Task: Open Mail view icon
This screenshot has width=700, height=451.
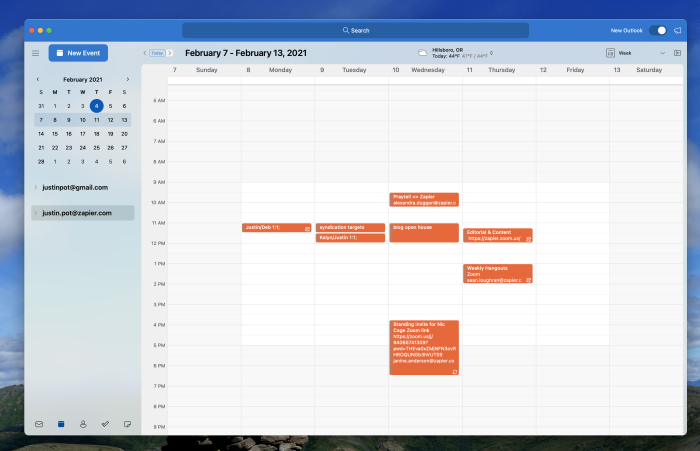Action: point(39,424)
